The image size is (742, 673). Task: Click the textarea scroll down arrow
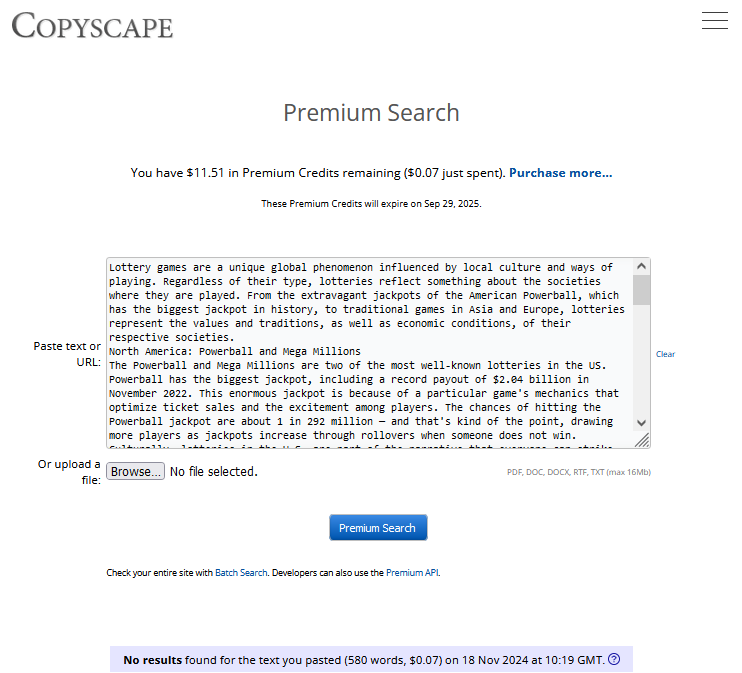641,423
